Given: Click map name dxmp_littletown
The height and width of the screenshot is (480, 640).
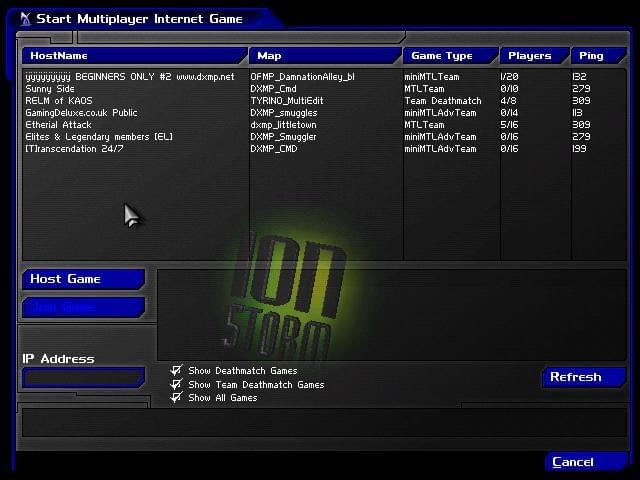Looking at the screenshot, I should (283, 124).
